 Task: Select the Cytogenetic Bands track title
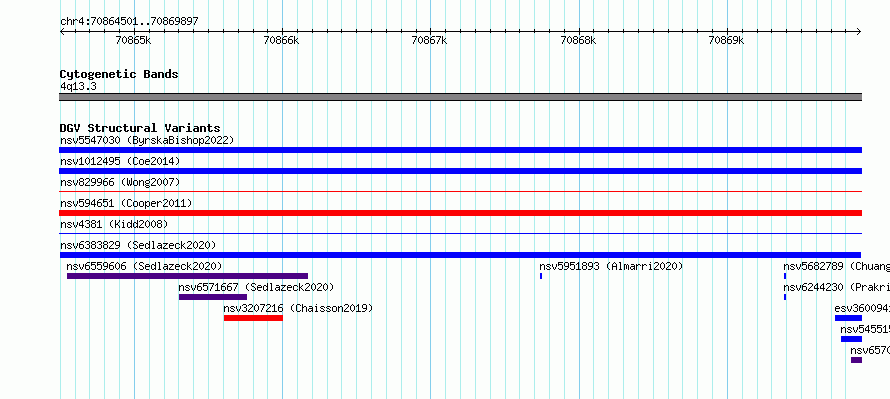(x=119, y=74)
